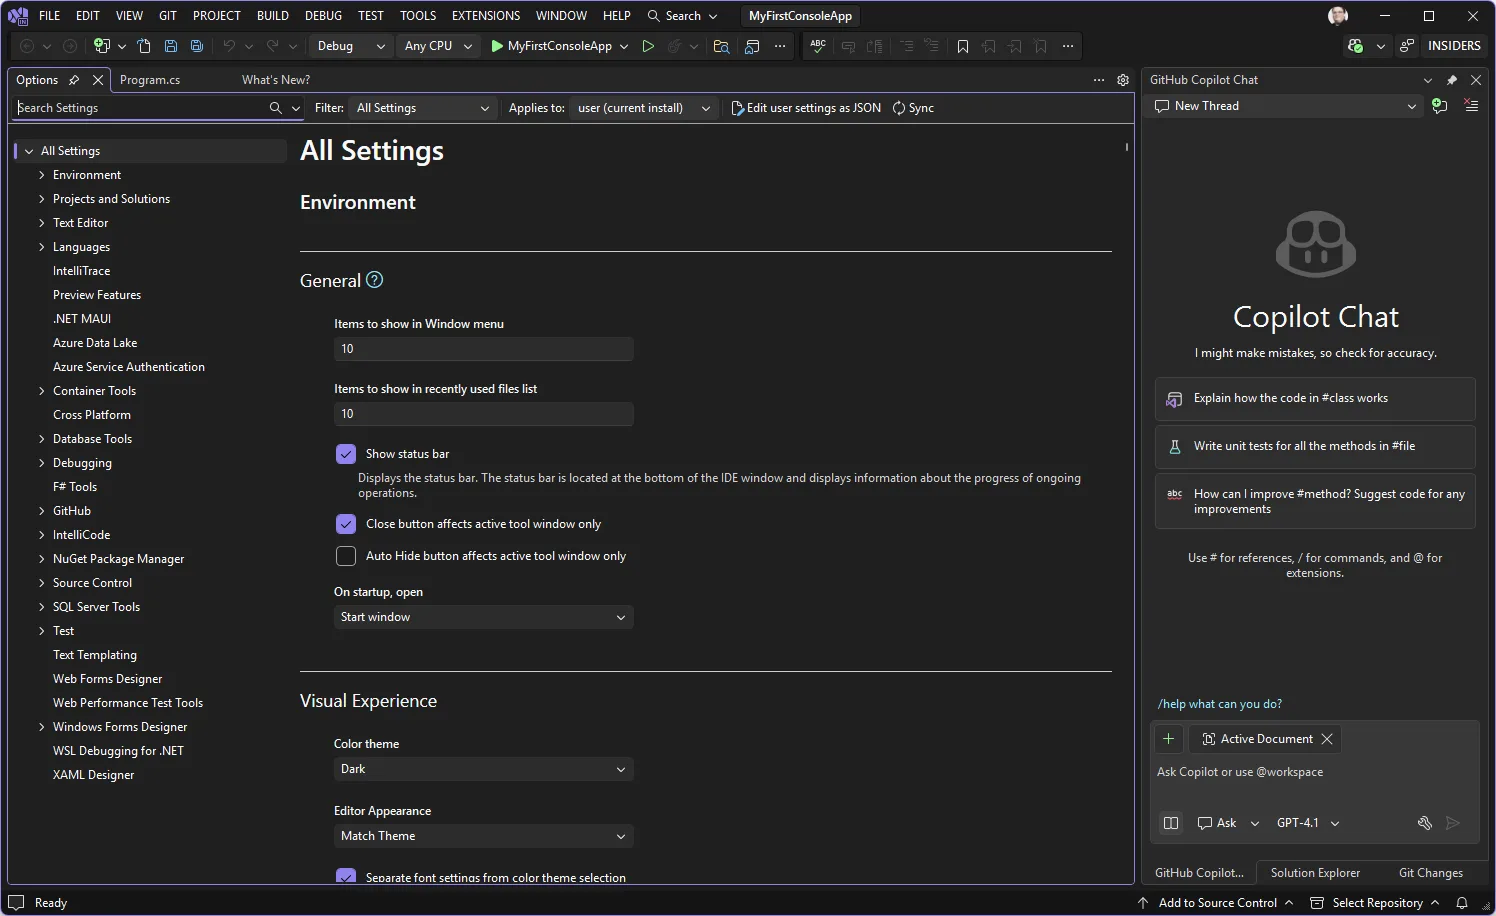Image resolution: width=1496 pixels, height=916 pixels.
Task: Open the EXTENSIONS menu
Action: (x=485, y=16)
